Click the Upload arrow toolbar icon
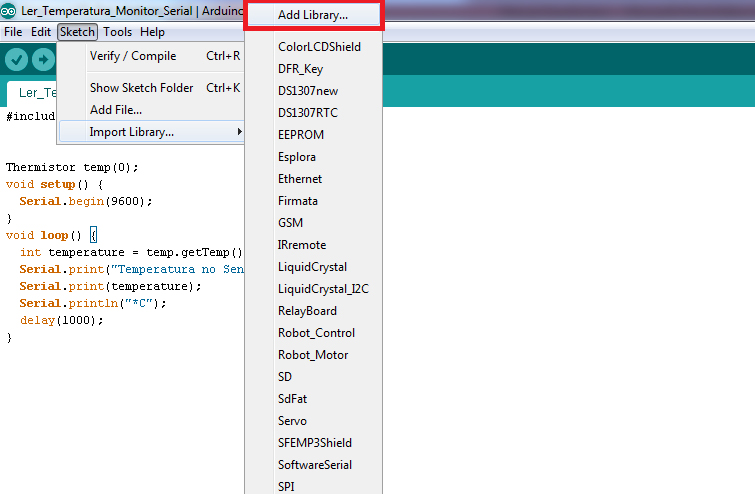This screenshot has width=755, height=494. 43,60
